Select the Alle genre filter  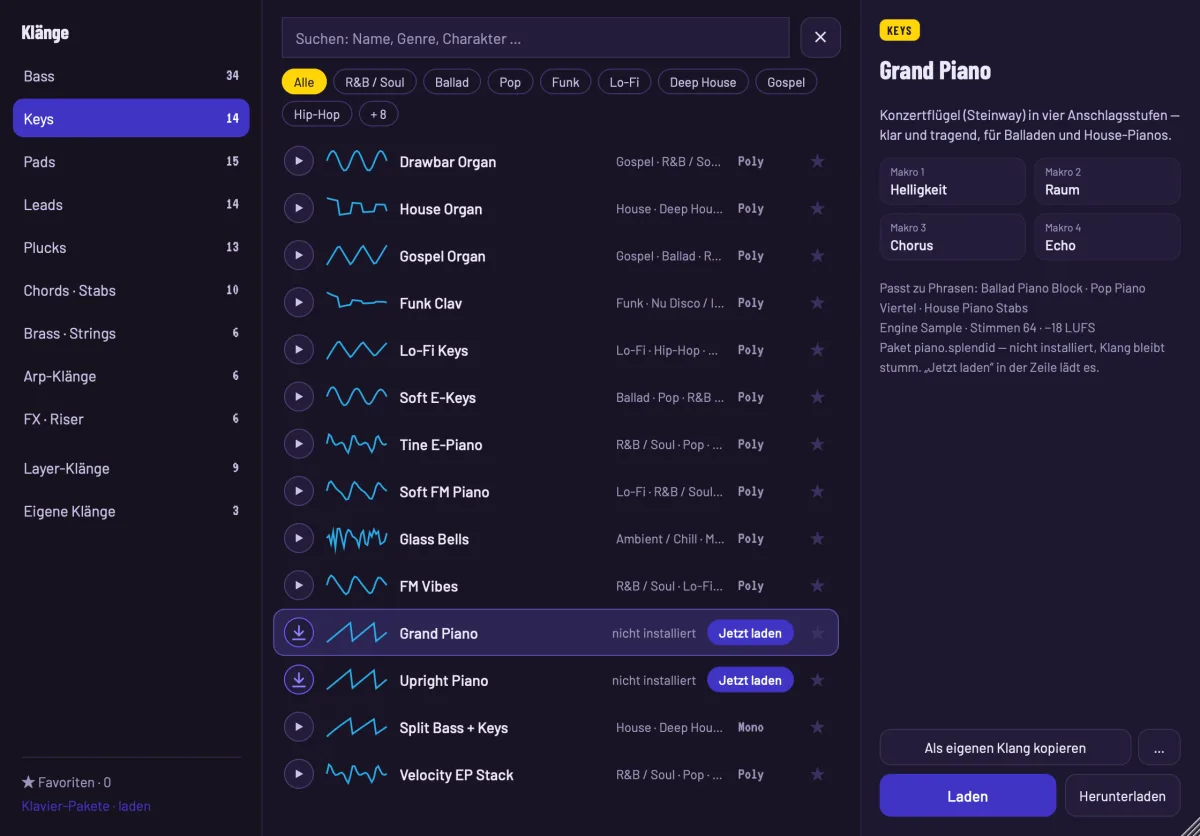(x=304, y=82)
